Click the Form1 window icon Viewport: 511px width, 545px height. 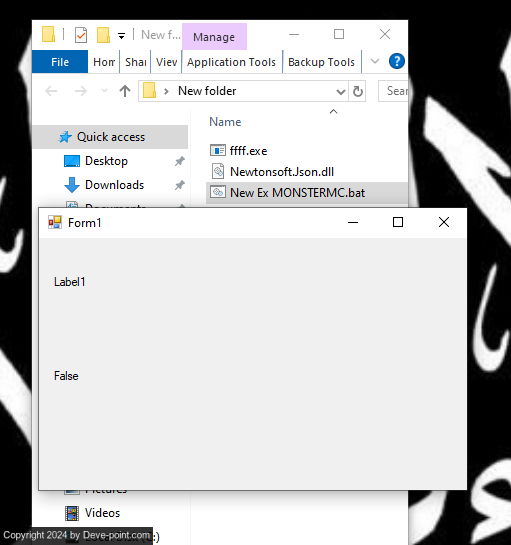pos(55,222)
